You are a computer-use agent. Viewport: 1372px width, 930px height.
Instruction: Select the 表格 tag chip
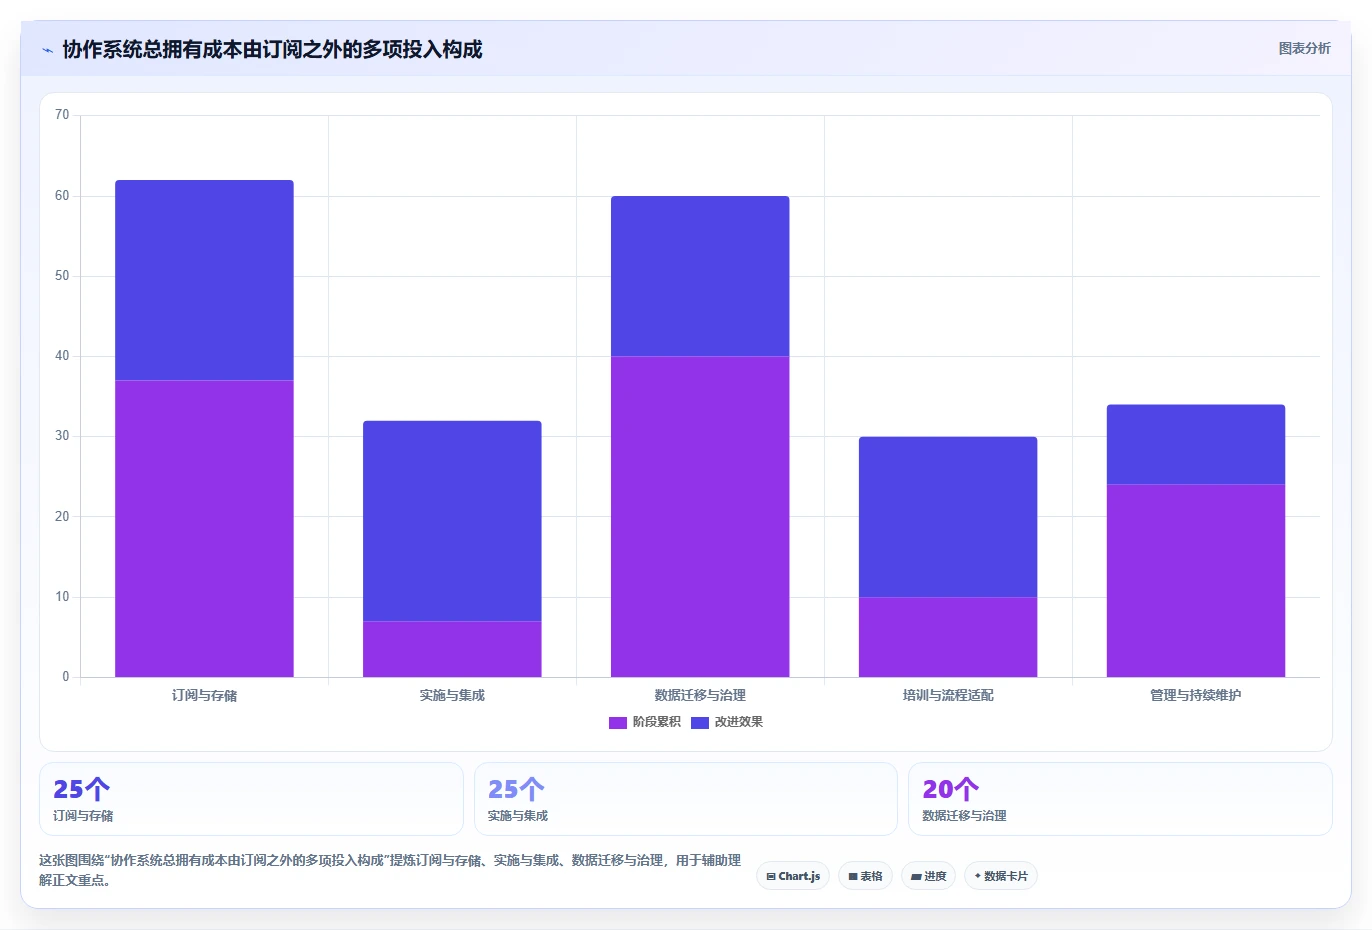(x=865, y=876)
